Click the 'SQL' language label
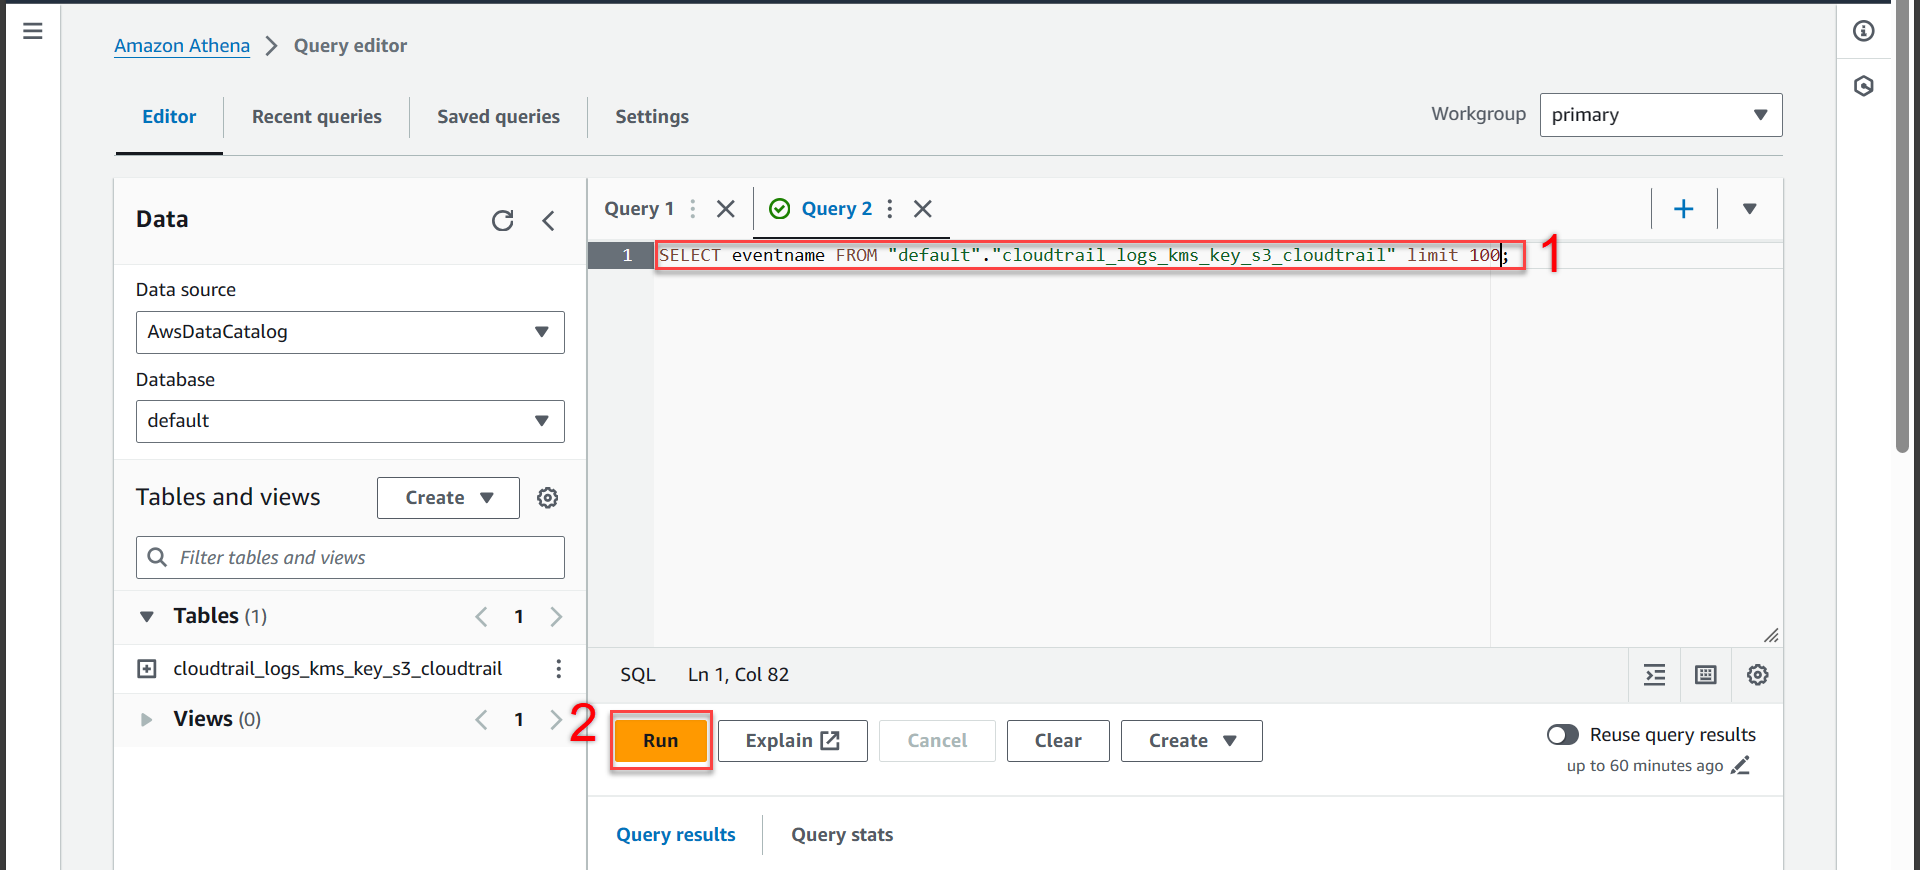The height and width of the screenshot is (870, 1920). (638, 675)
